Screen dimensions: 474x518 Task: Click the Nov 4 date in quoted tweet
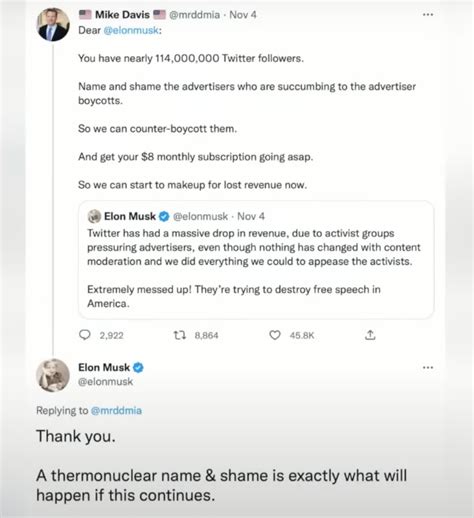pyautogui.click(x=251, y=216)
